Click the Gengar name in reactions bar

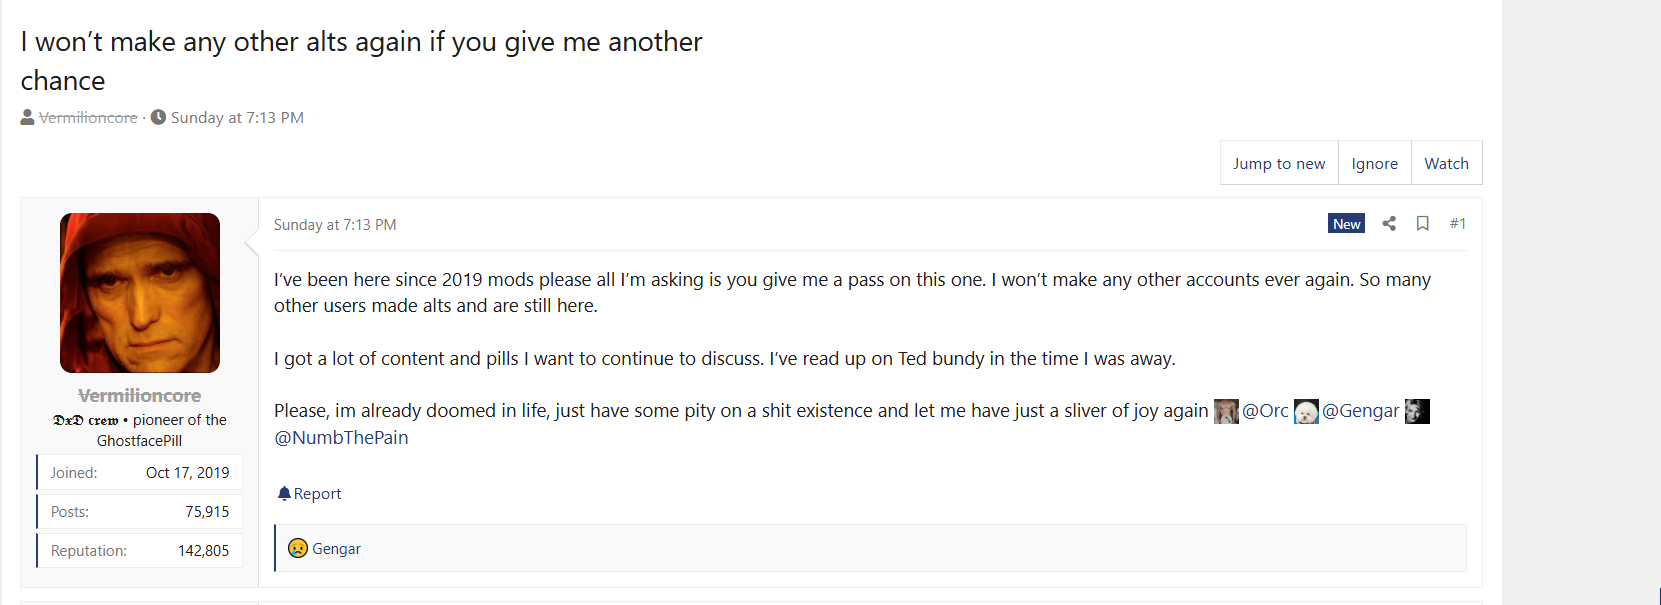pyautogui.click(x=336, y=548)
